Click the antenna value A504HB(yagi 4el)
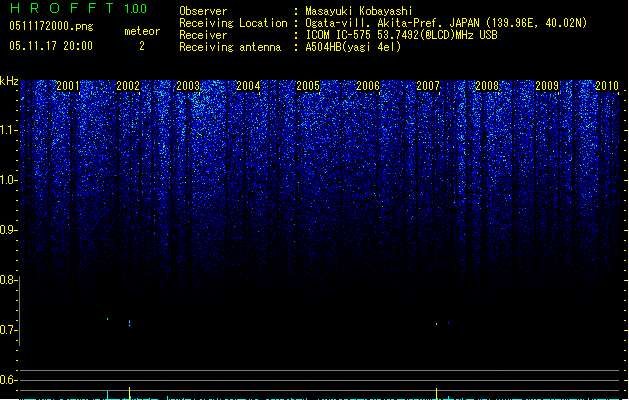The width and height of the screenshot is (629, 400). 353,47
